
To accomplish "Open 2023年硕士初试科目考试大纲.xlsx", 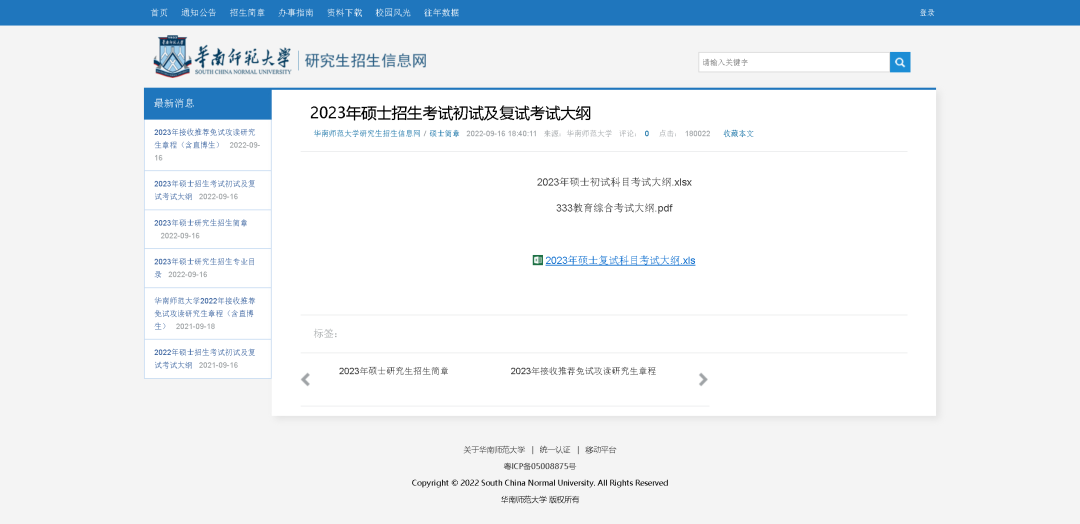I will pos(614,182).
